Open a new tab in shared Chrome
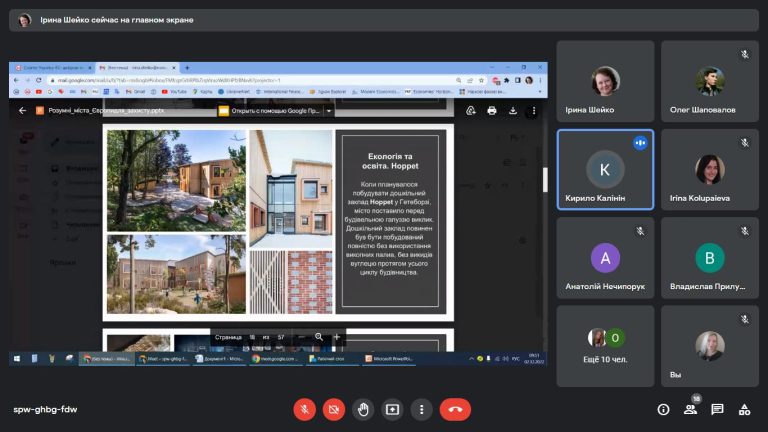This screenshot has height=432, width=768. pos(187,68)
